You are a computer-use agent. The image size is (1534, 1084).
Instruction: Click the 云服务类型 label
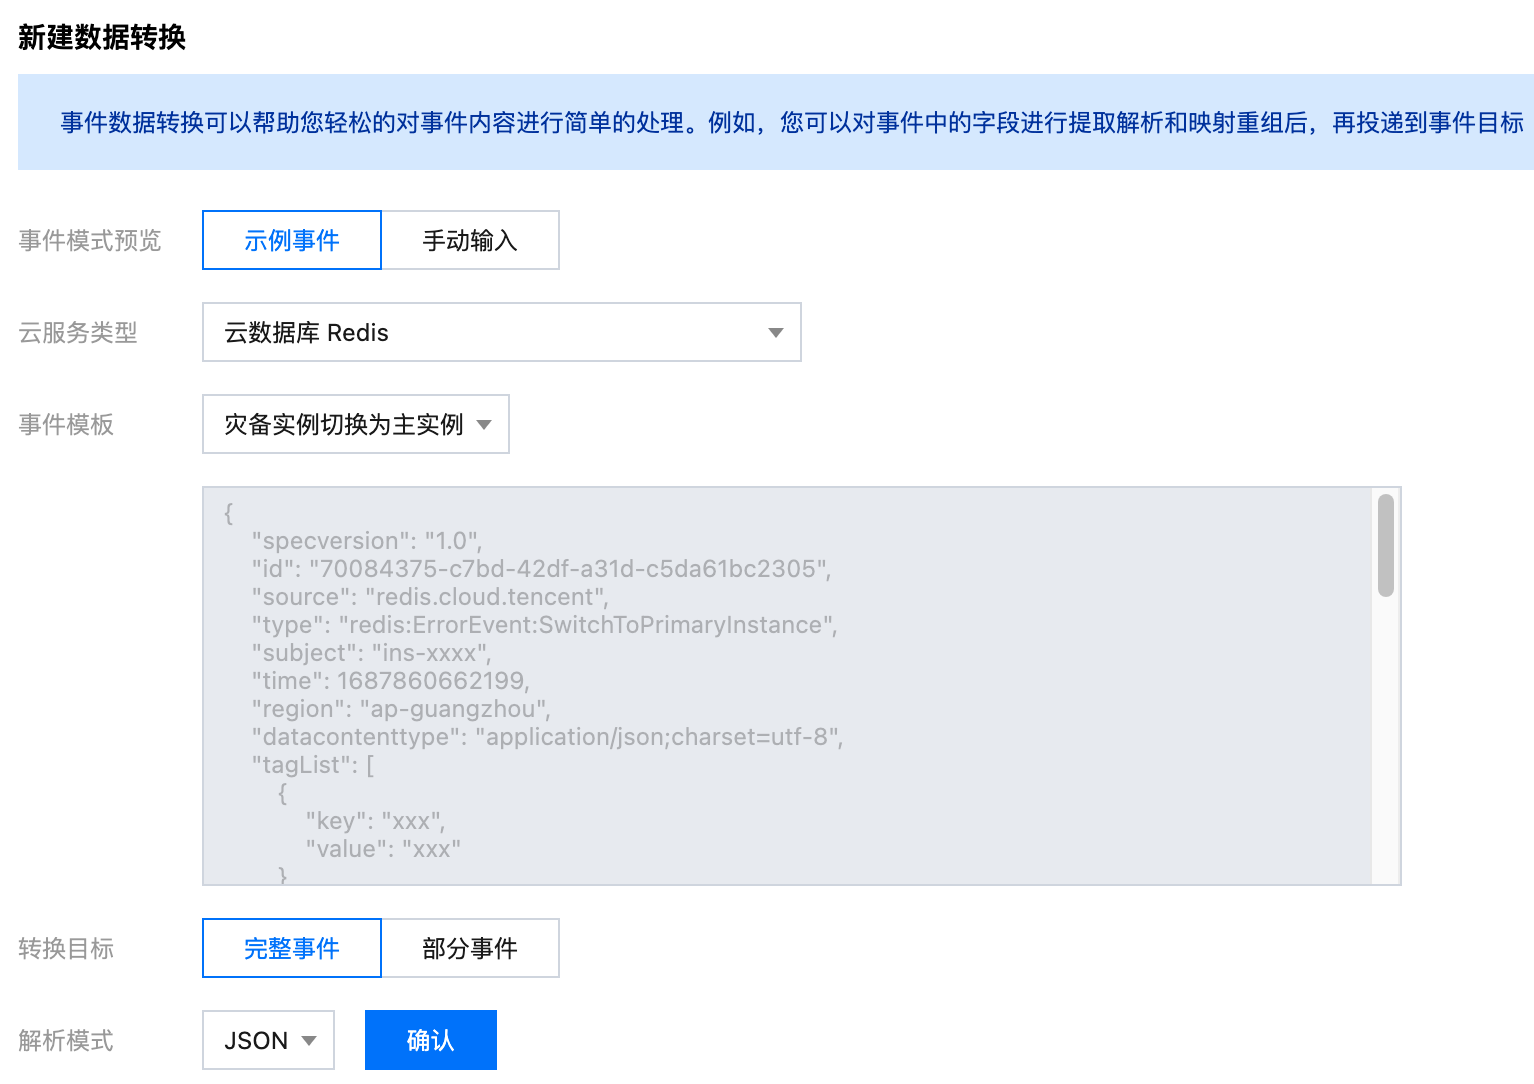click(x=78, y=332)
